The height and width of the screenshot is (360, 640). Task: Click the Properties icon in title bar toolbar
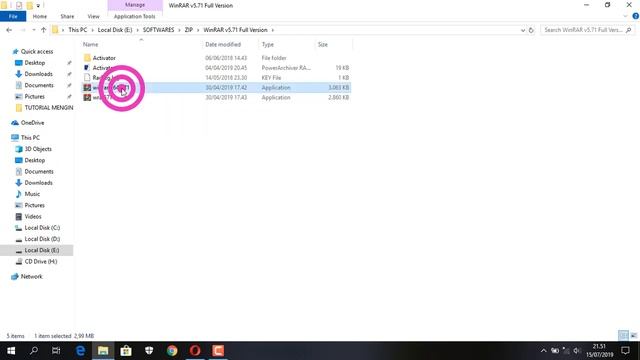[x=19, y=5]
